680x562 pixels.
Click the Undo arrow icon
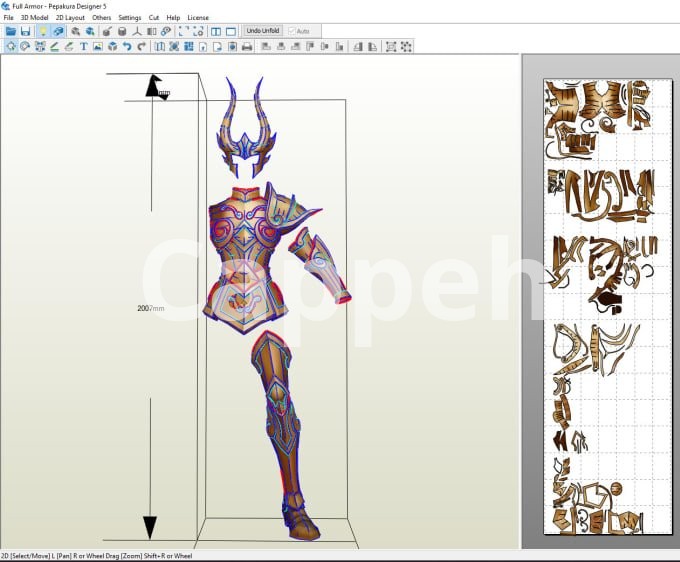[127, 46]
